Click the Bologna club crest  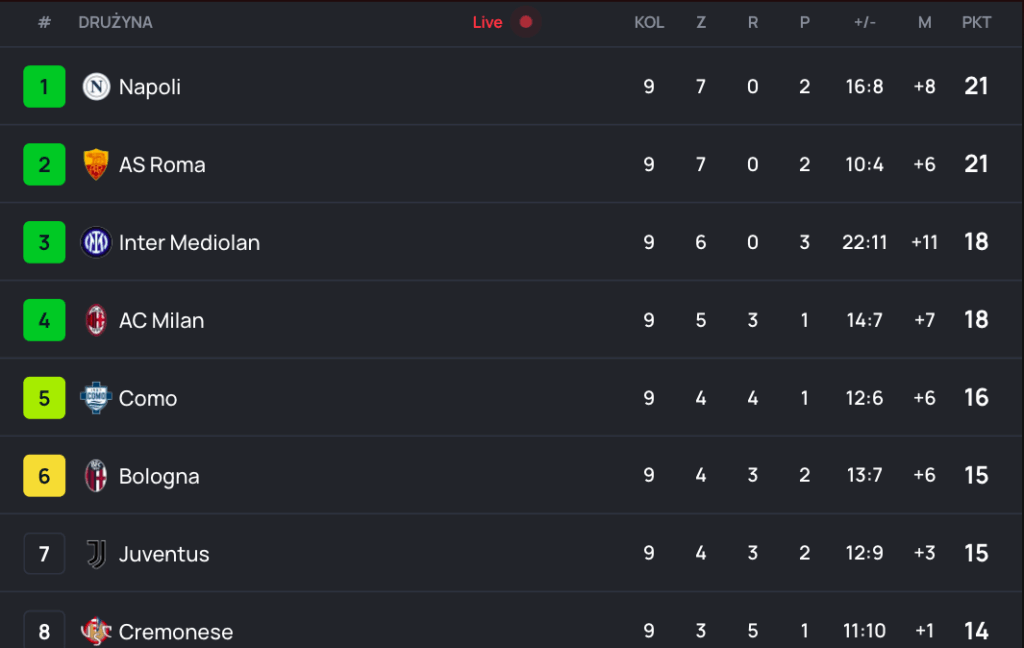coord(96,476)
